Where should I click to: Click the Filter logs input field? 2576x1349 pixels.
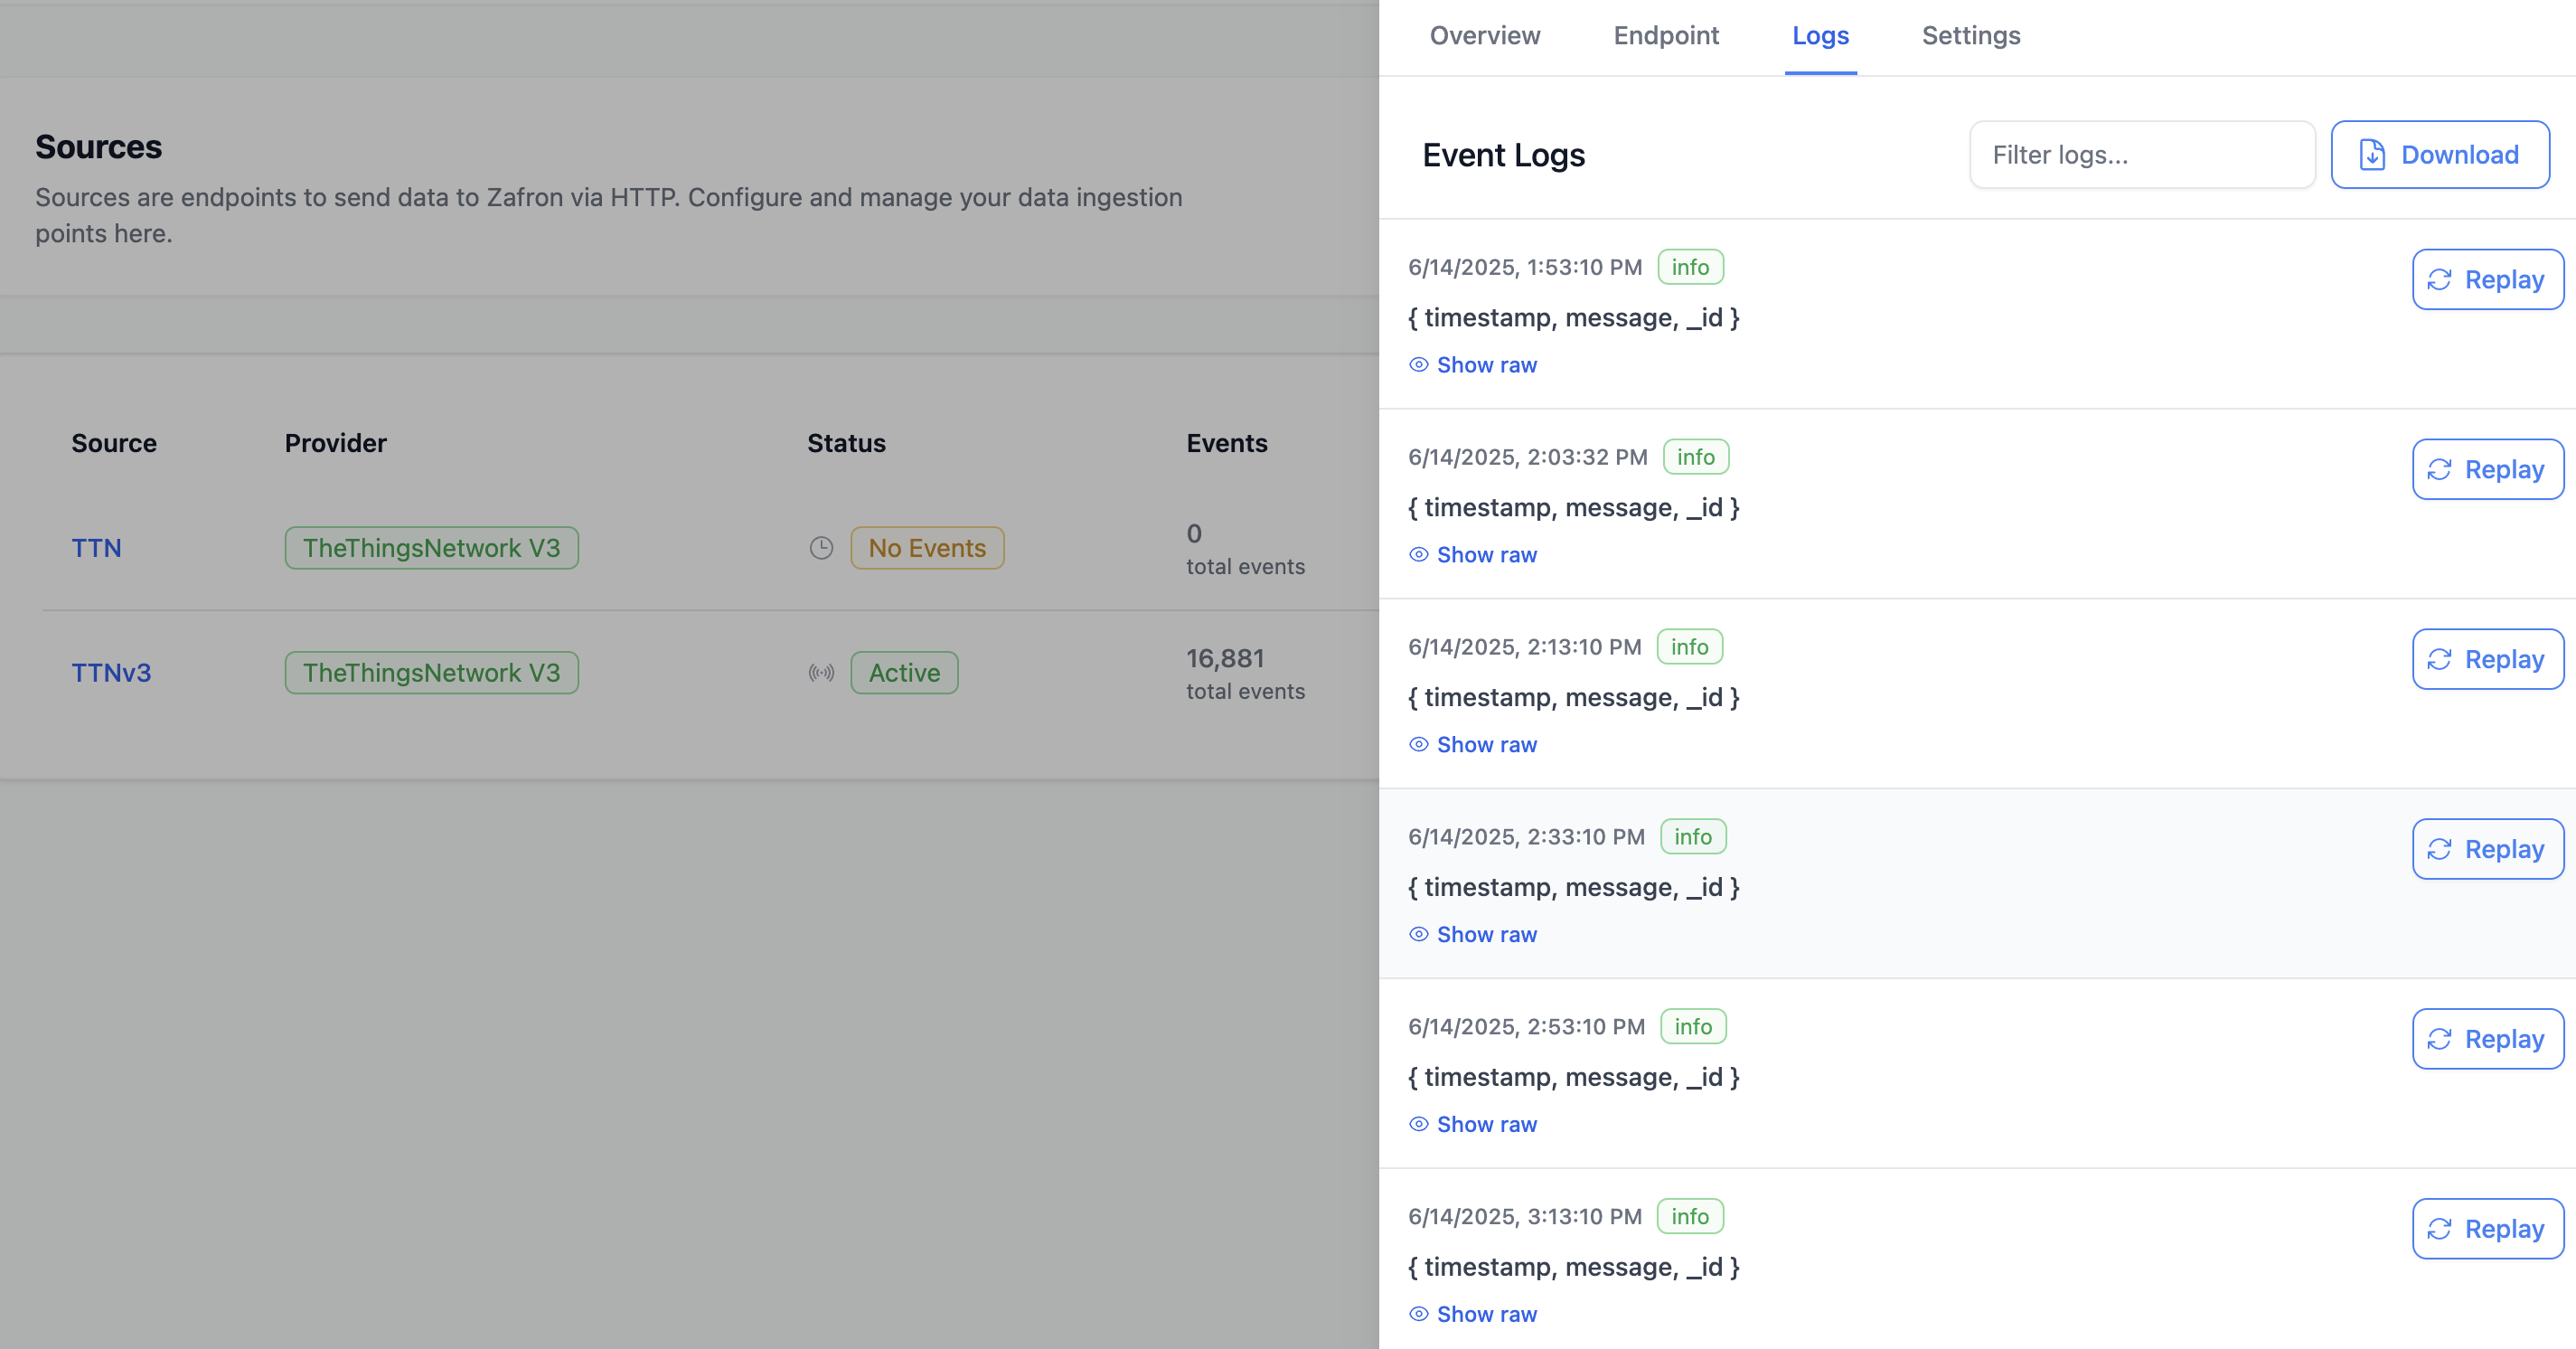(2141, 155)
